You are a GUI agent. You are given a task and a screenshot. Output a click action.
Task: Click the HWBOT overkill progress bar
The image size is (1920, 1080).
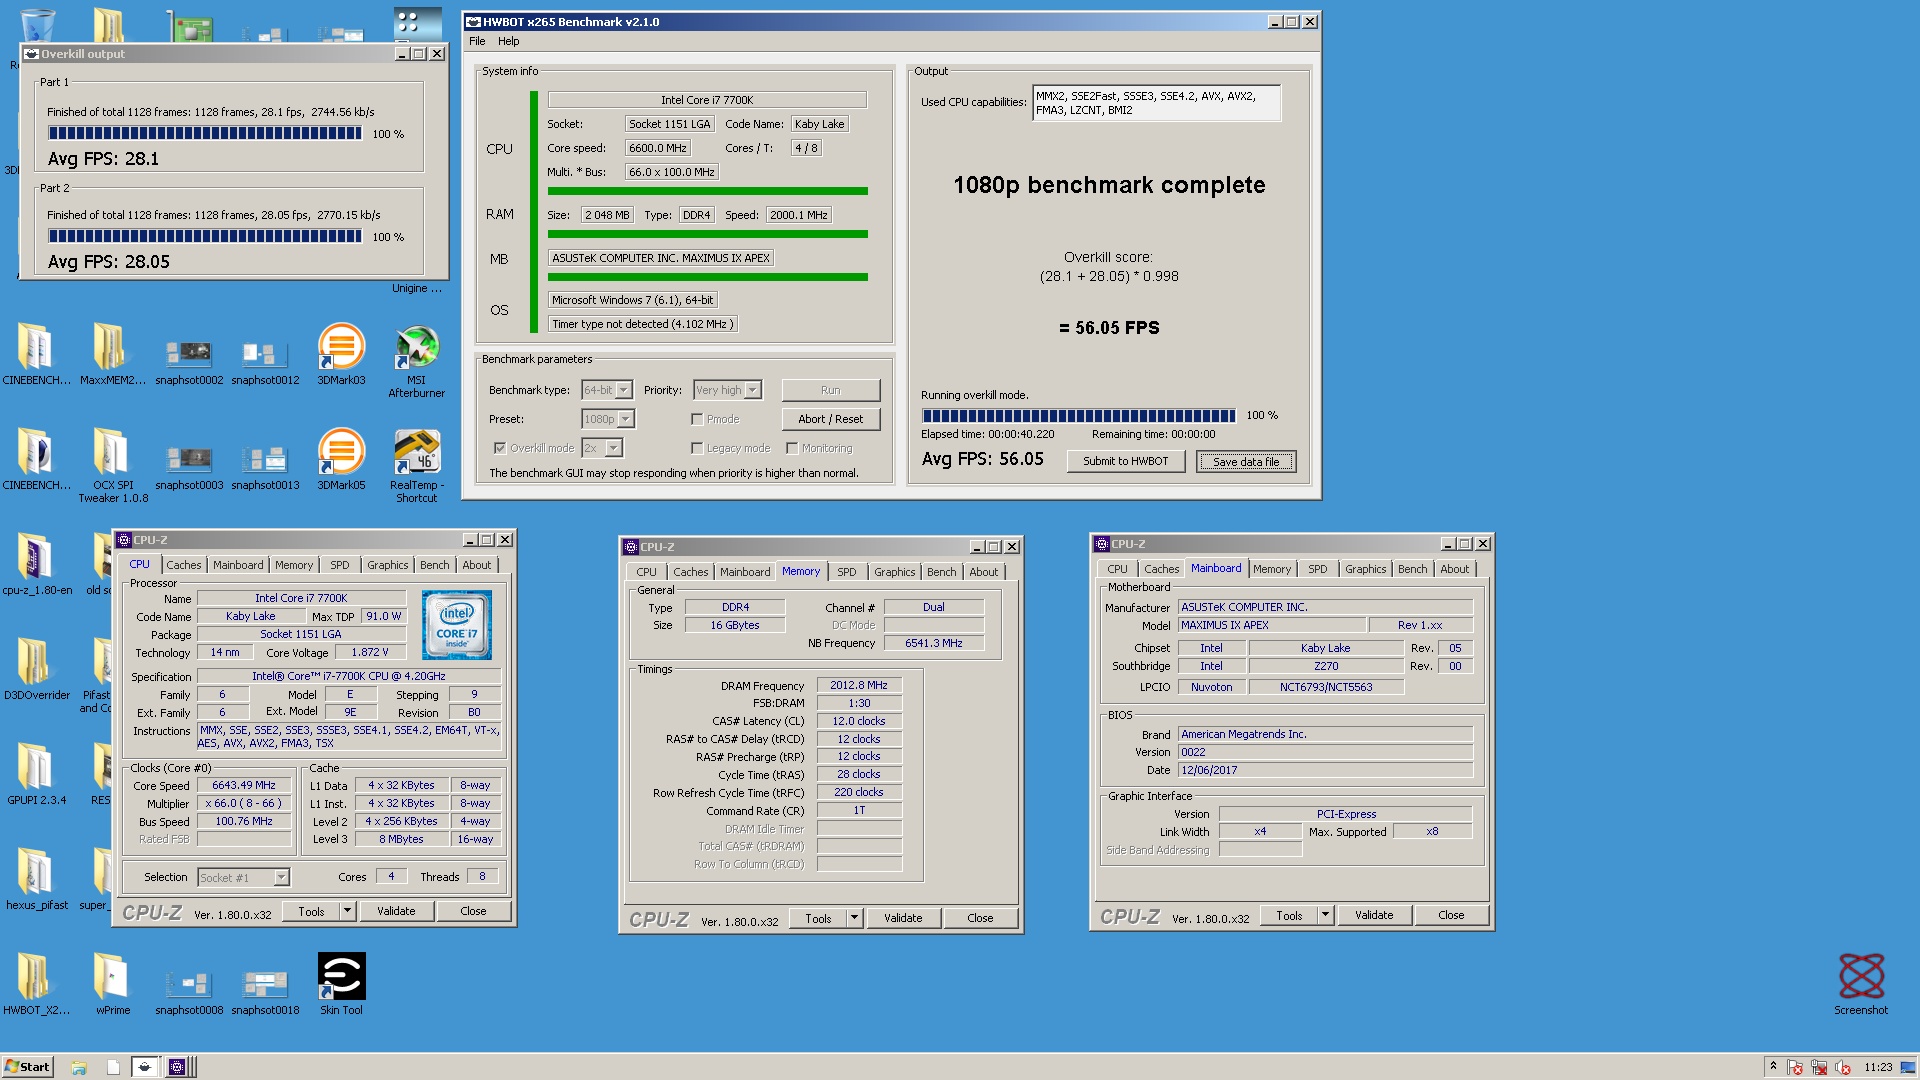point(1079,416)
